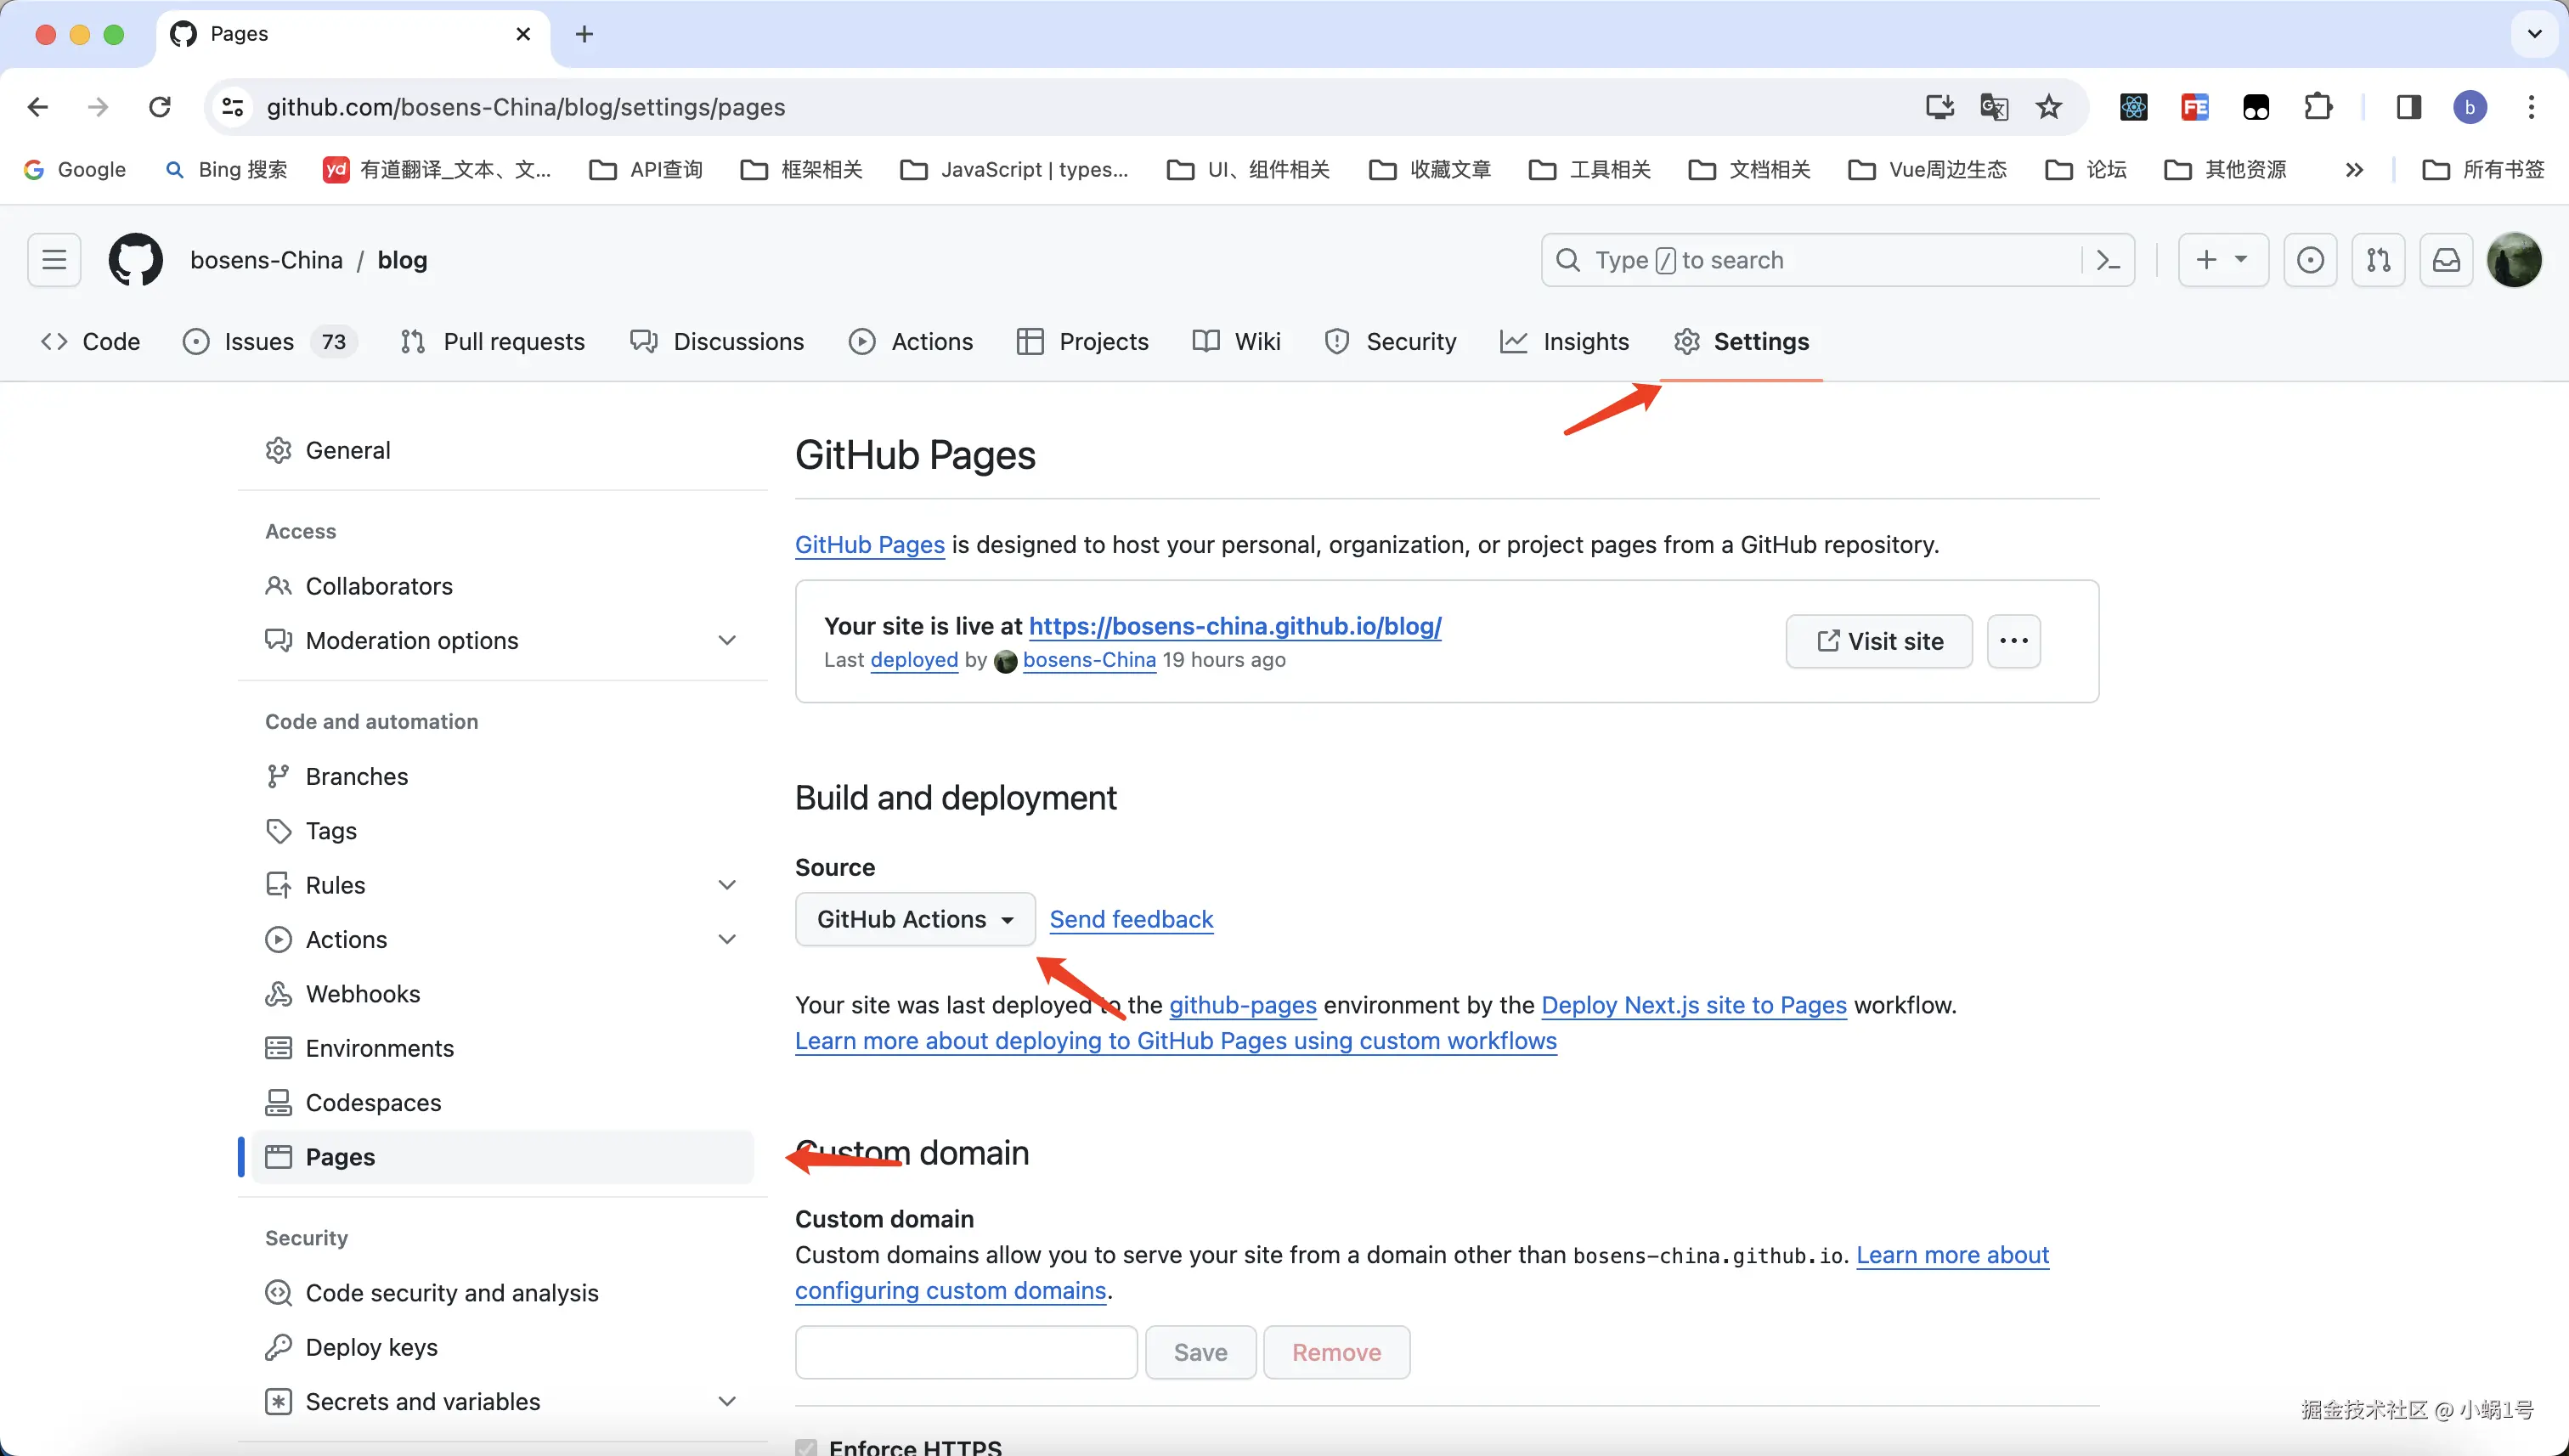The width and height of the screenshot is (2569, 1456).
Task: Open the notifications inbox icon
Action: 2446,260
